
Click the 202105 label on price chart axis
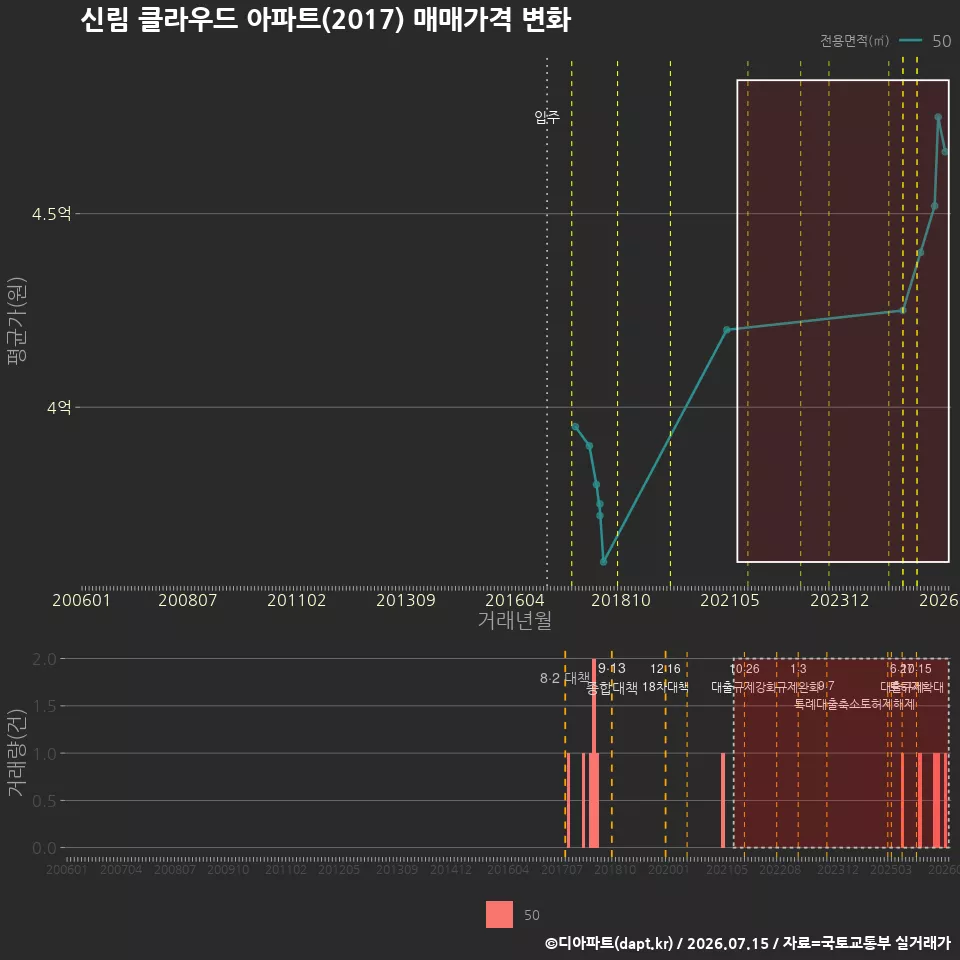pyautogui.click(x=729, y=600)
